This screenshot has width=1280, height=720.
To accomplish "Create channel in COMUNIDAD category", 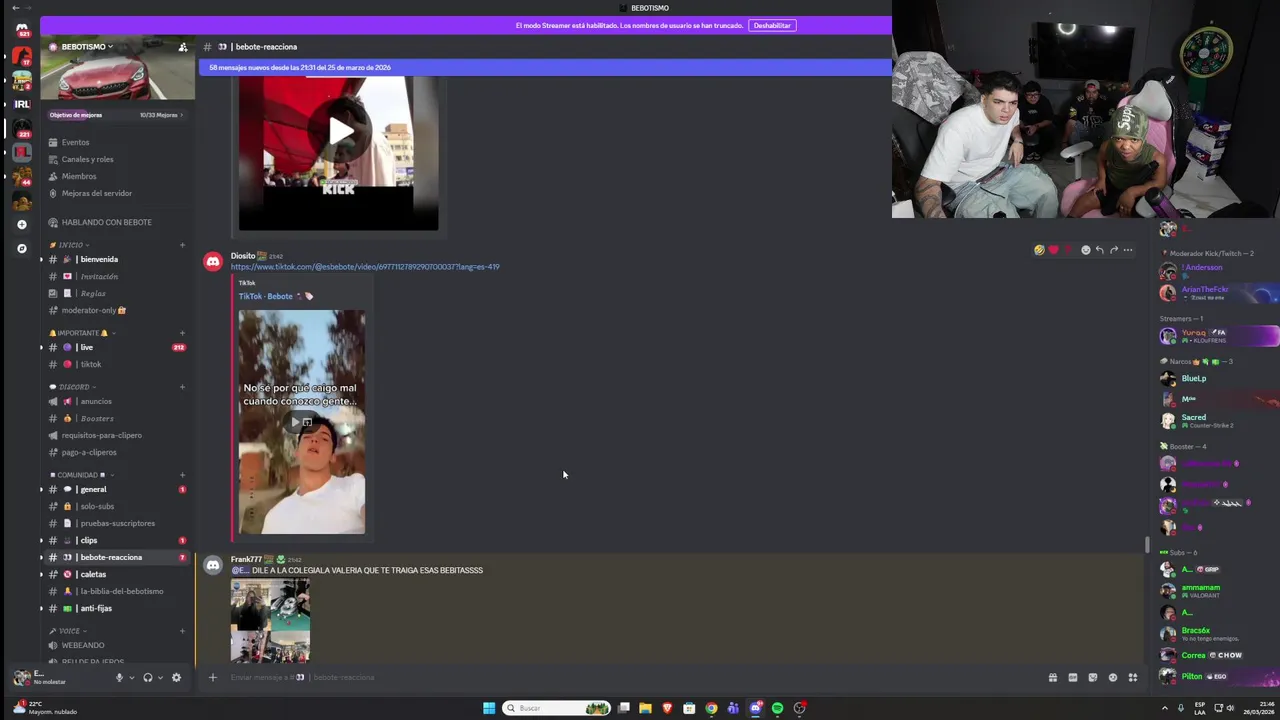I will [x=182, y=475].
